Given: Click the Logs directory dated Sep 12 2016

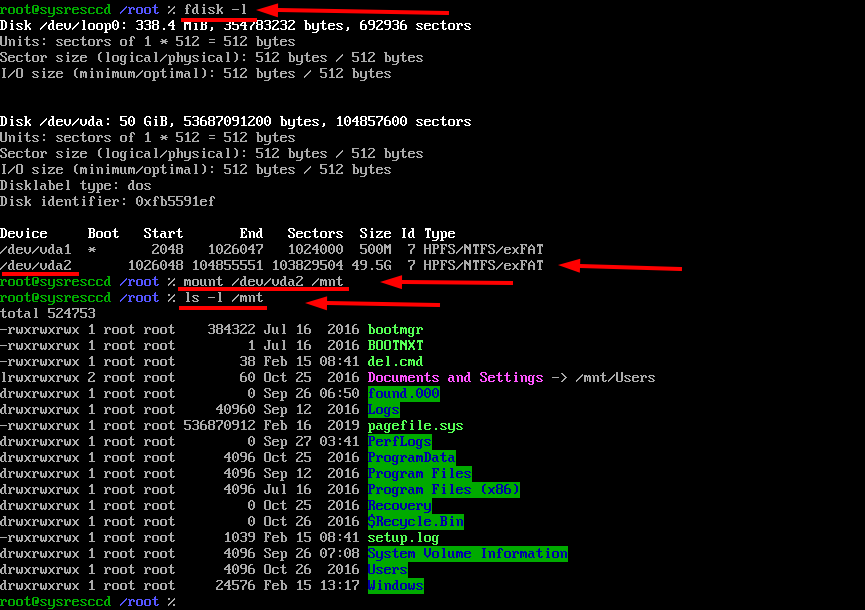Looking at the screenshot, I should [383, 409].
